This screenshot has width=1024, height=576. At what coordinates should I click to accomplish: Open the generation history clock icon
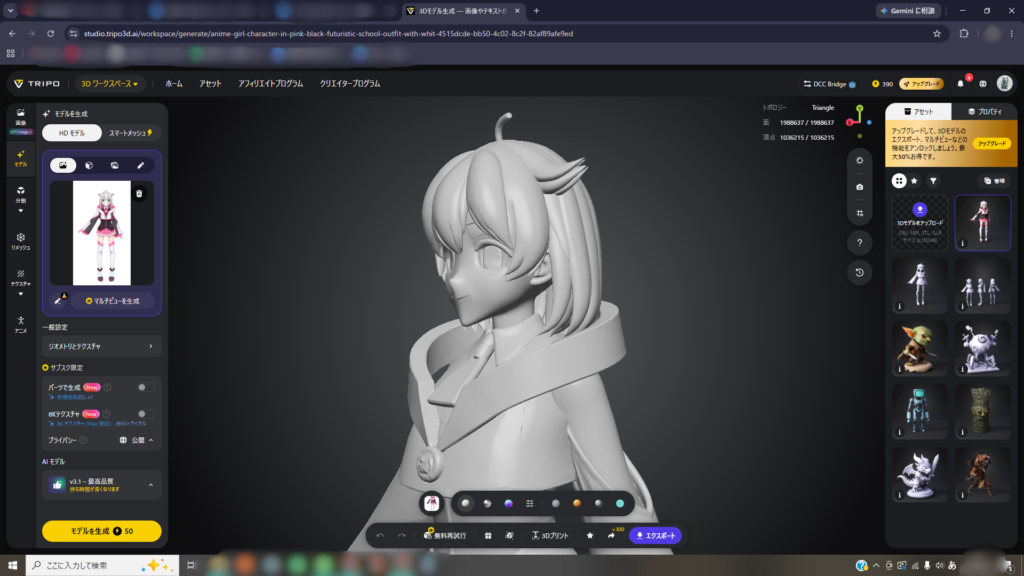859,273
